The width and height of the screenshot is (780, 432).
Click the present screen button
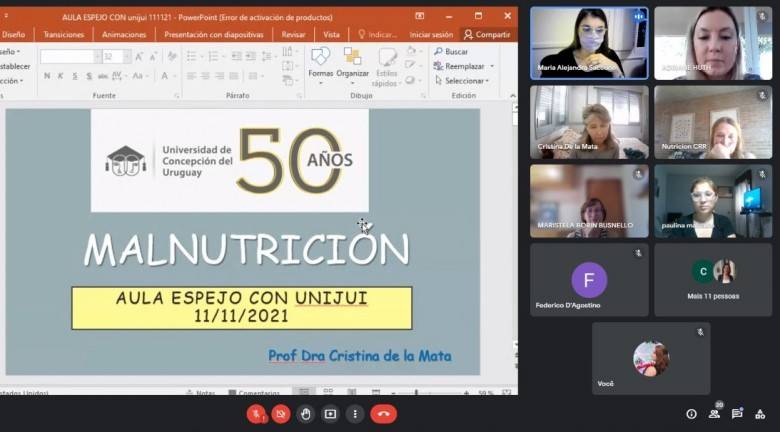coord(330,414)
